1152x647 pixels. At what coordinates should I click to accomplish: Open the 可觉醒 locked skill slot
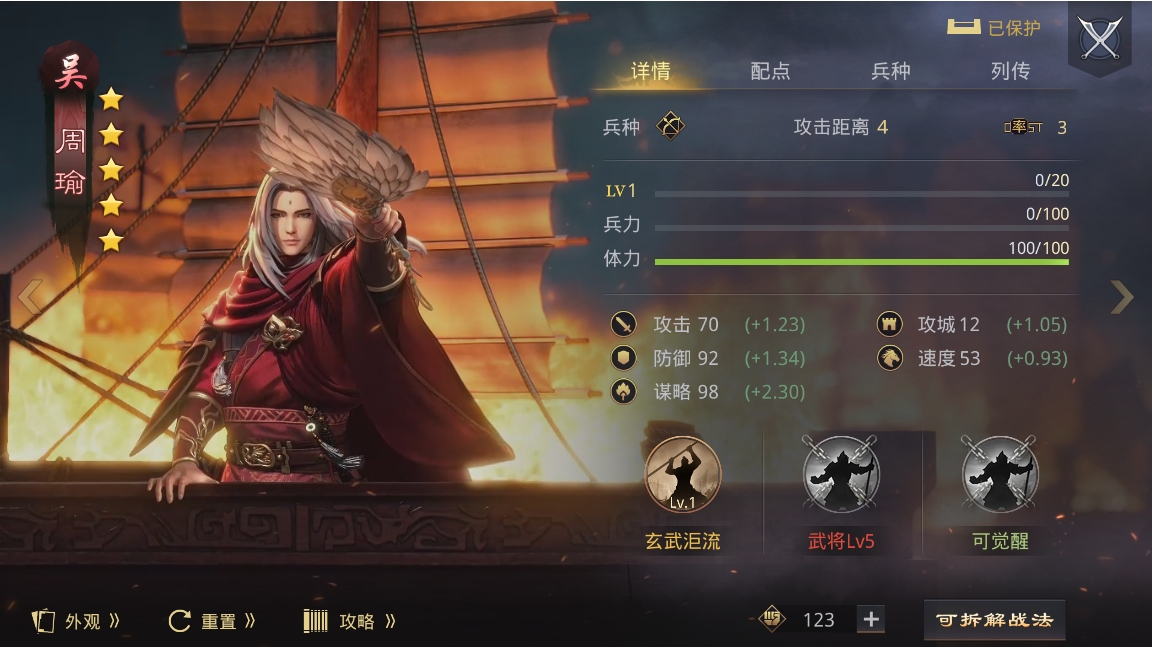point(1000,474)
